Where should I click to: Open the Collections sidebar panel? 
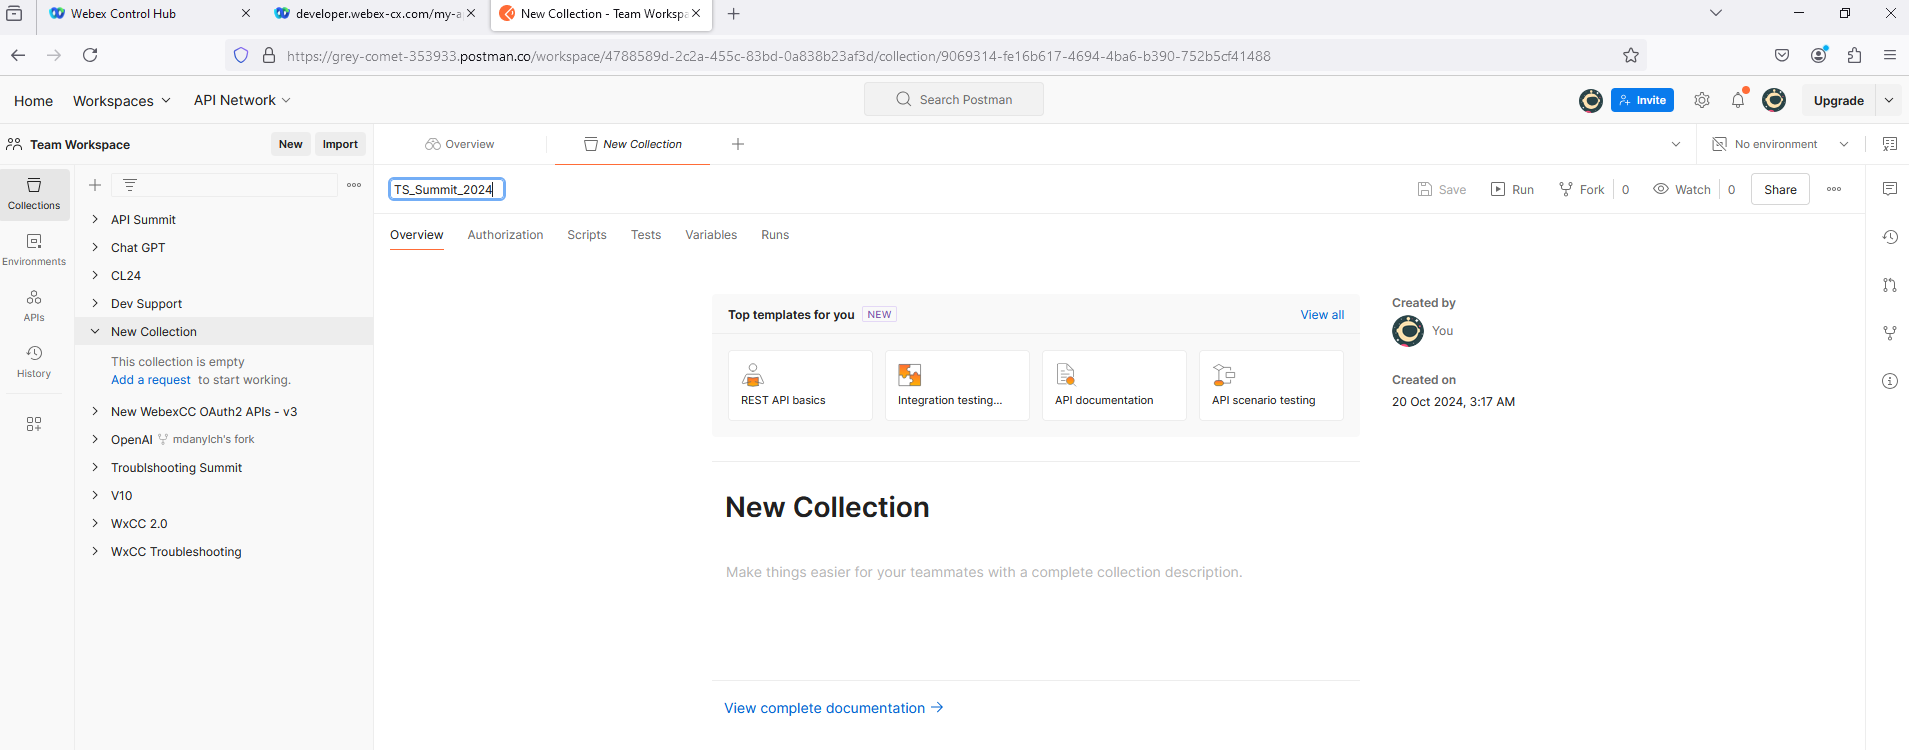point(34,193)
